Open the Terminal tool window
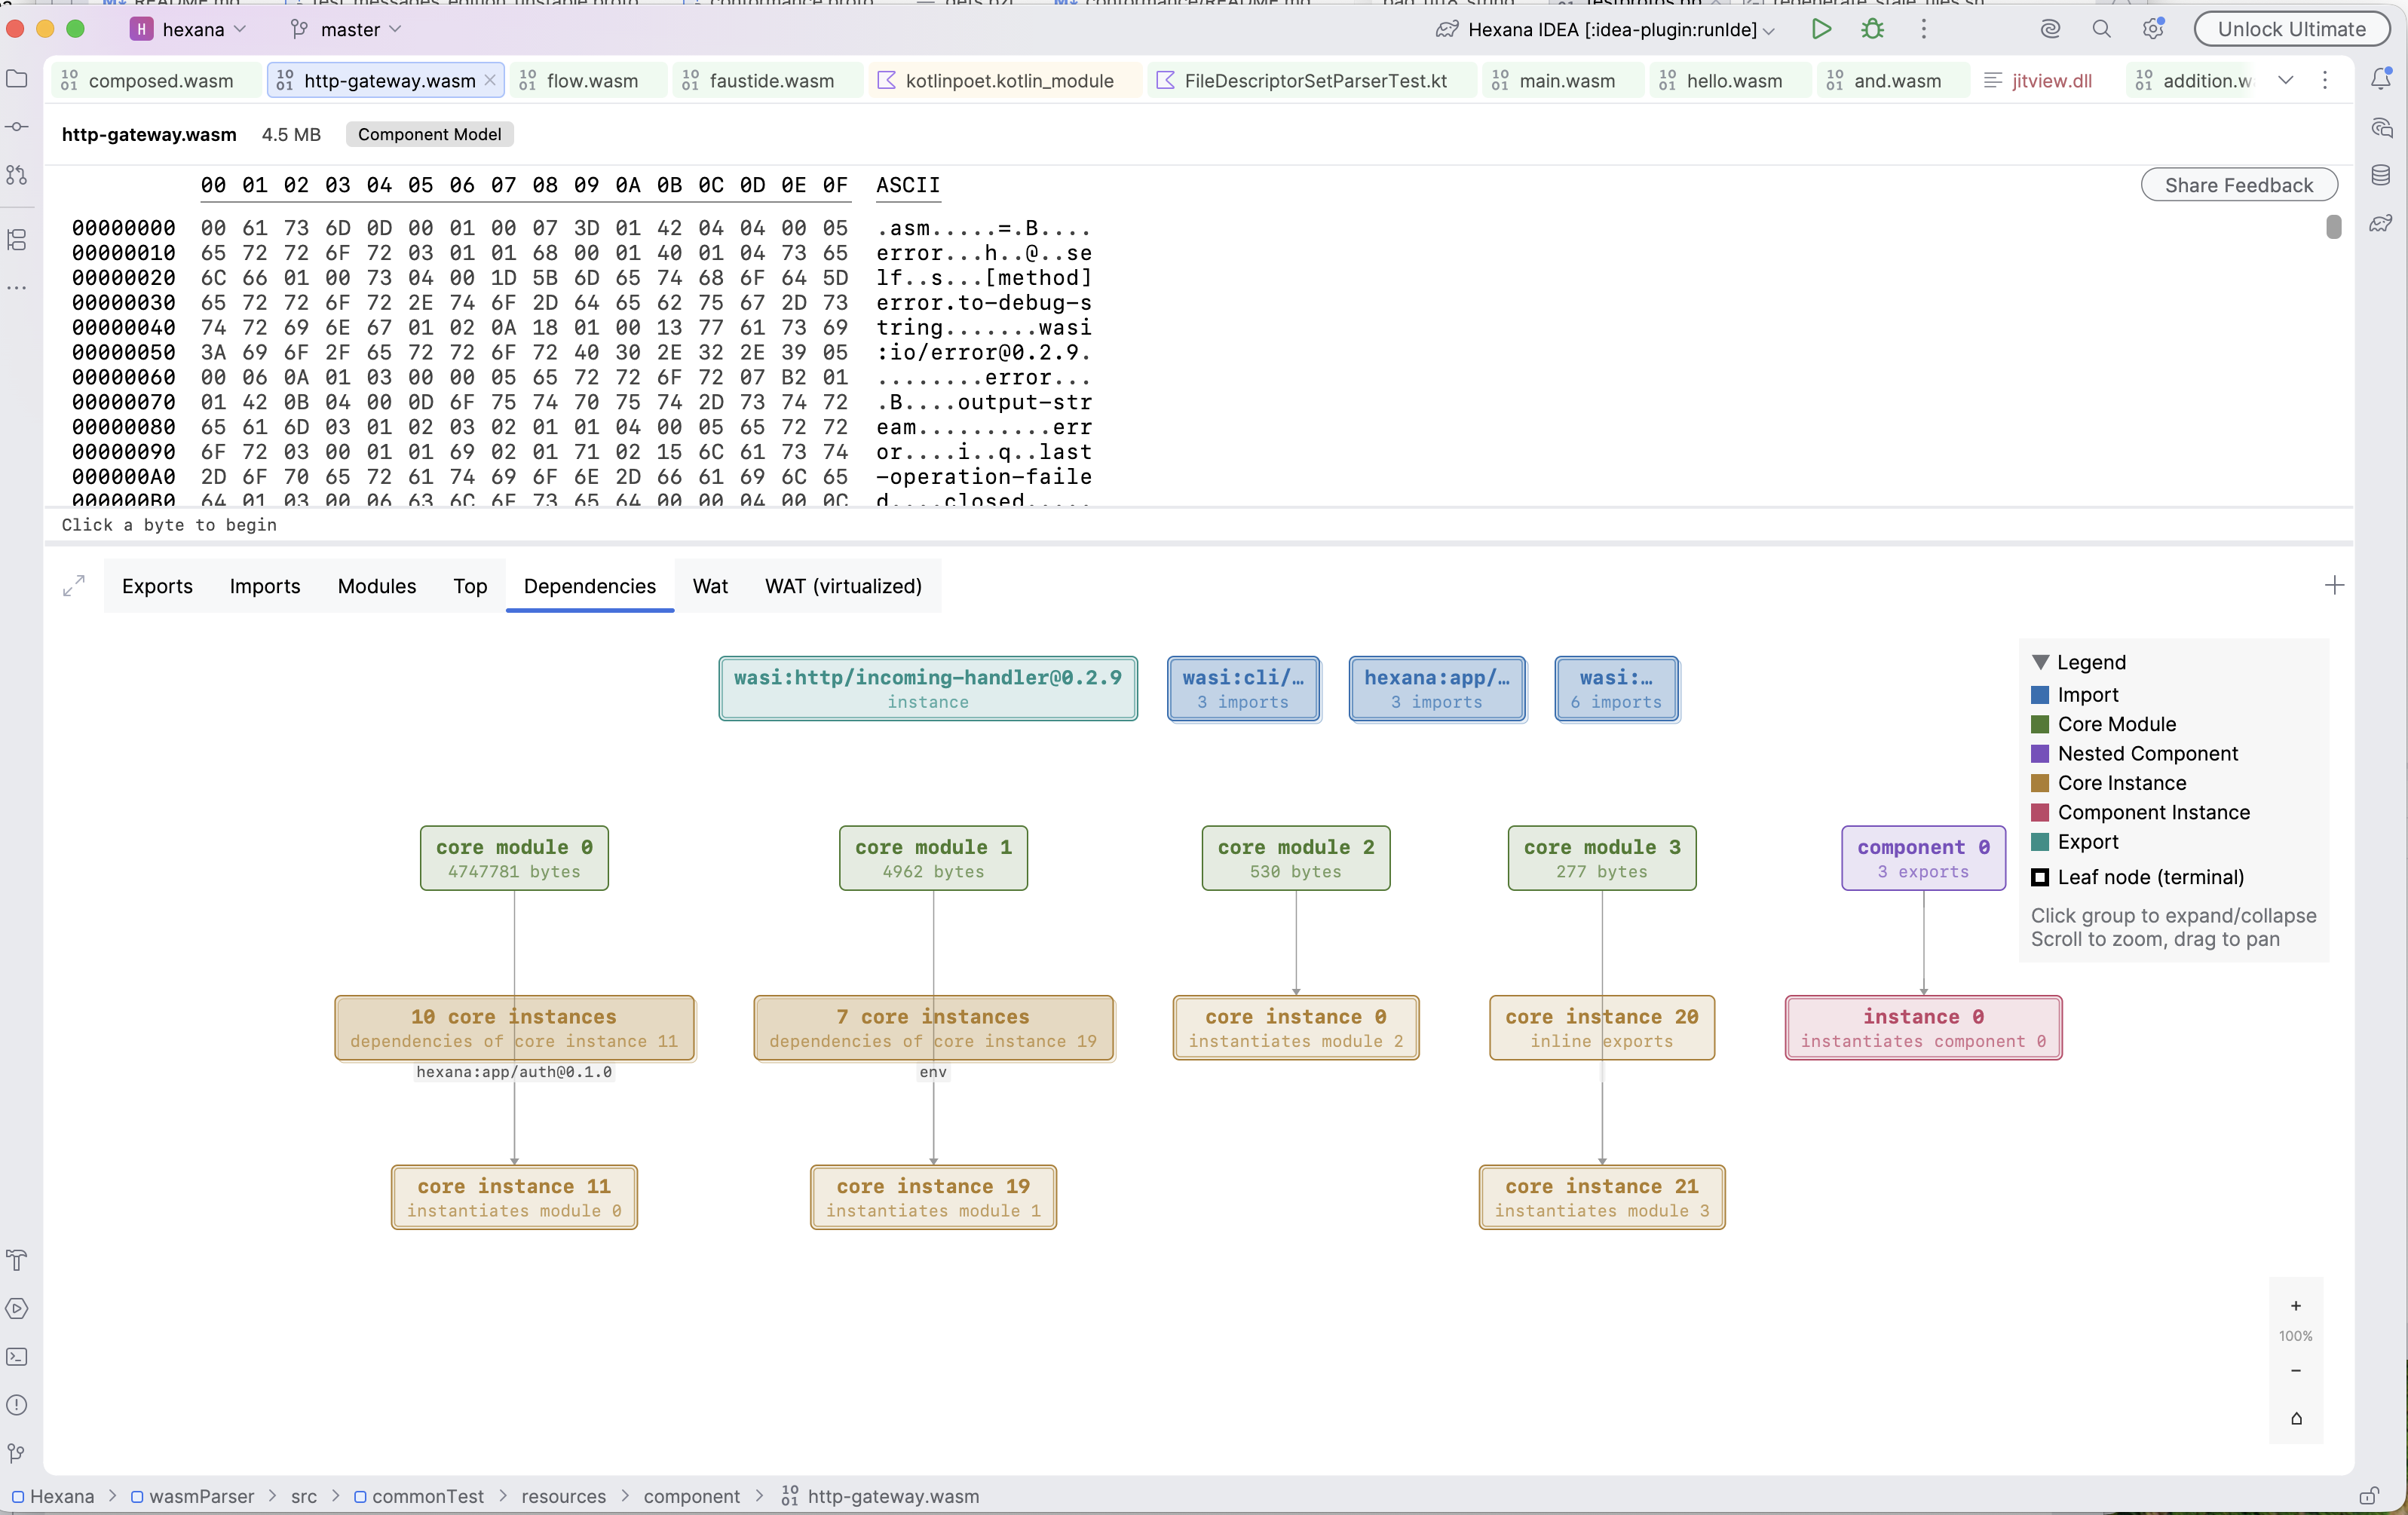The width and height of the screenshot is (2408, 1515). [17, 1357]
